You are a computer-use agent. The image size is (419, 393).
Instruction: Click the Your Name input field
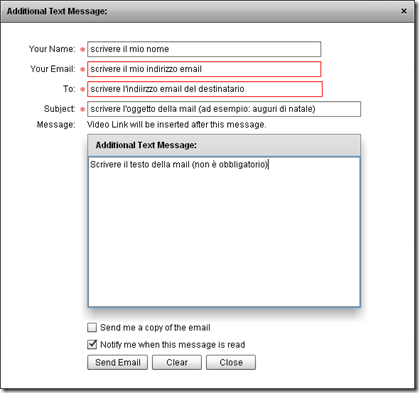204,49
